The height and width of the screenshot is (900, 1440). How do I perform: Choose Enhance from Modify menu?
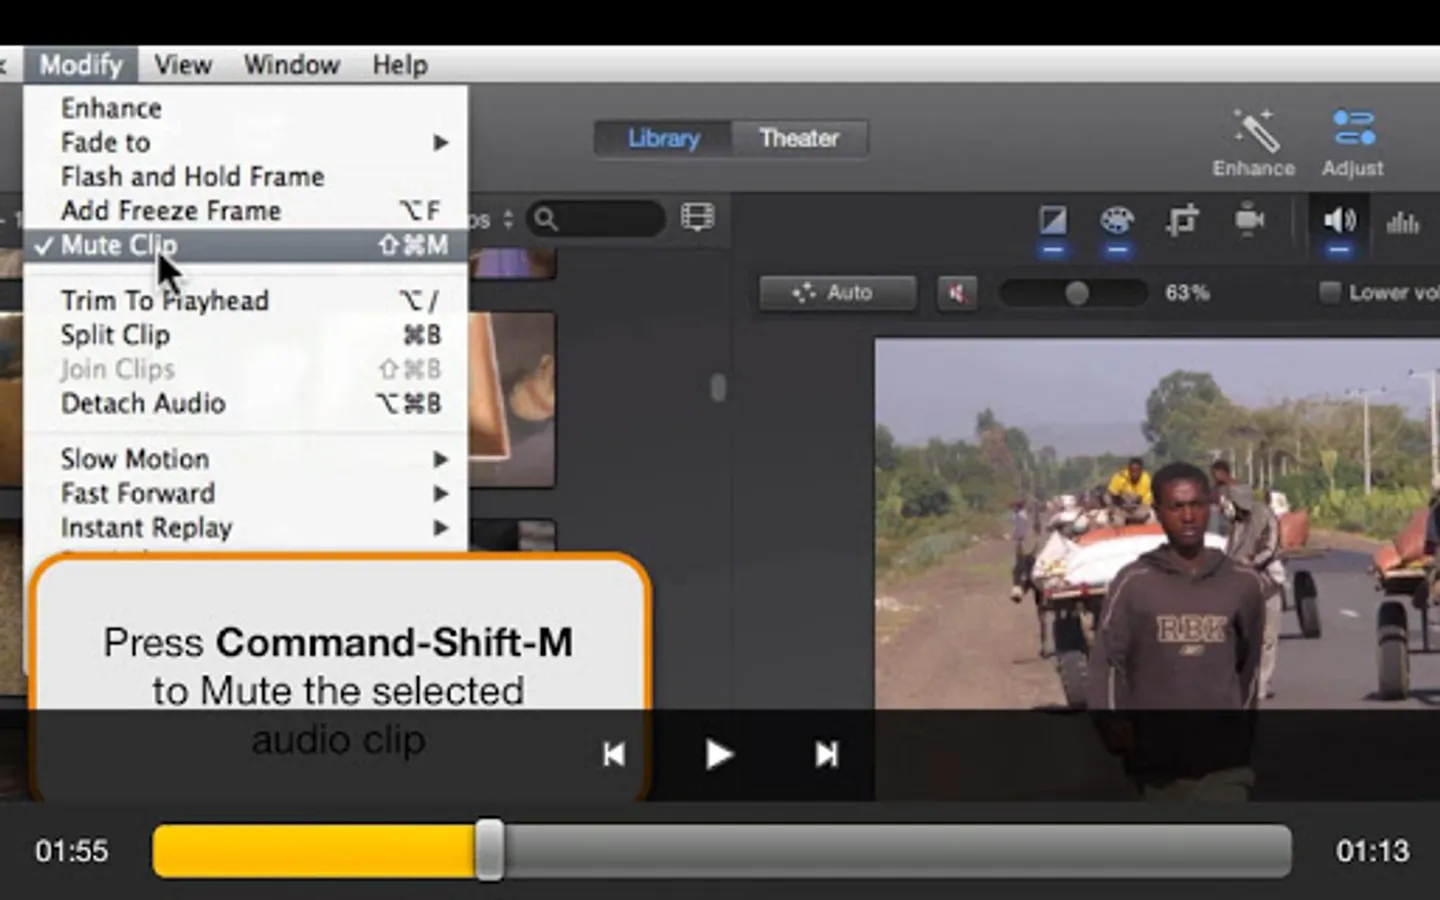tap(245, 108)
